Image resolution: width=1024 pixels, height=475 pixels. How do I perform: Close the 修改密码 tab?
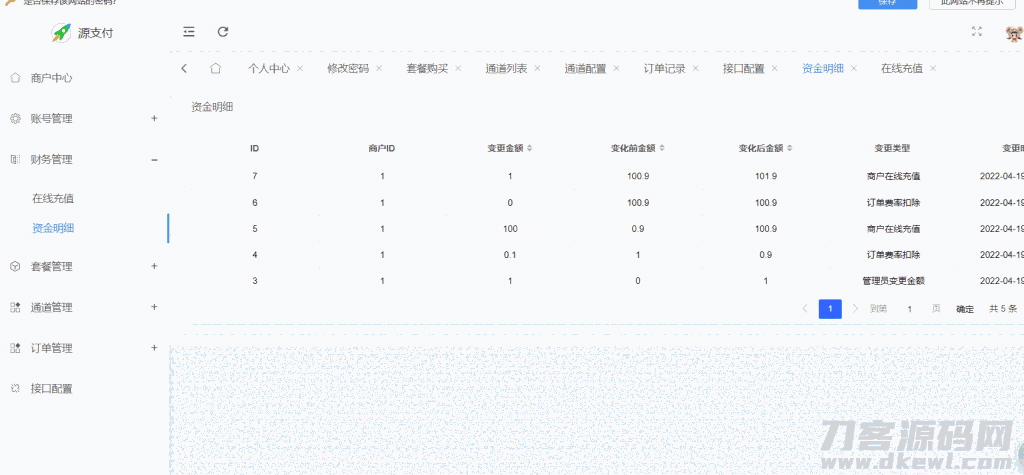379,68
